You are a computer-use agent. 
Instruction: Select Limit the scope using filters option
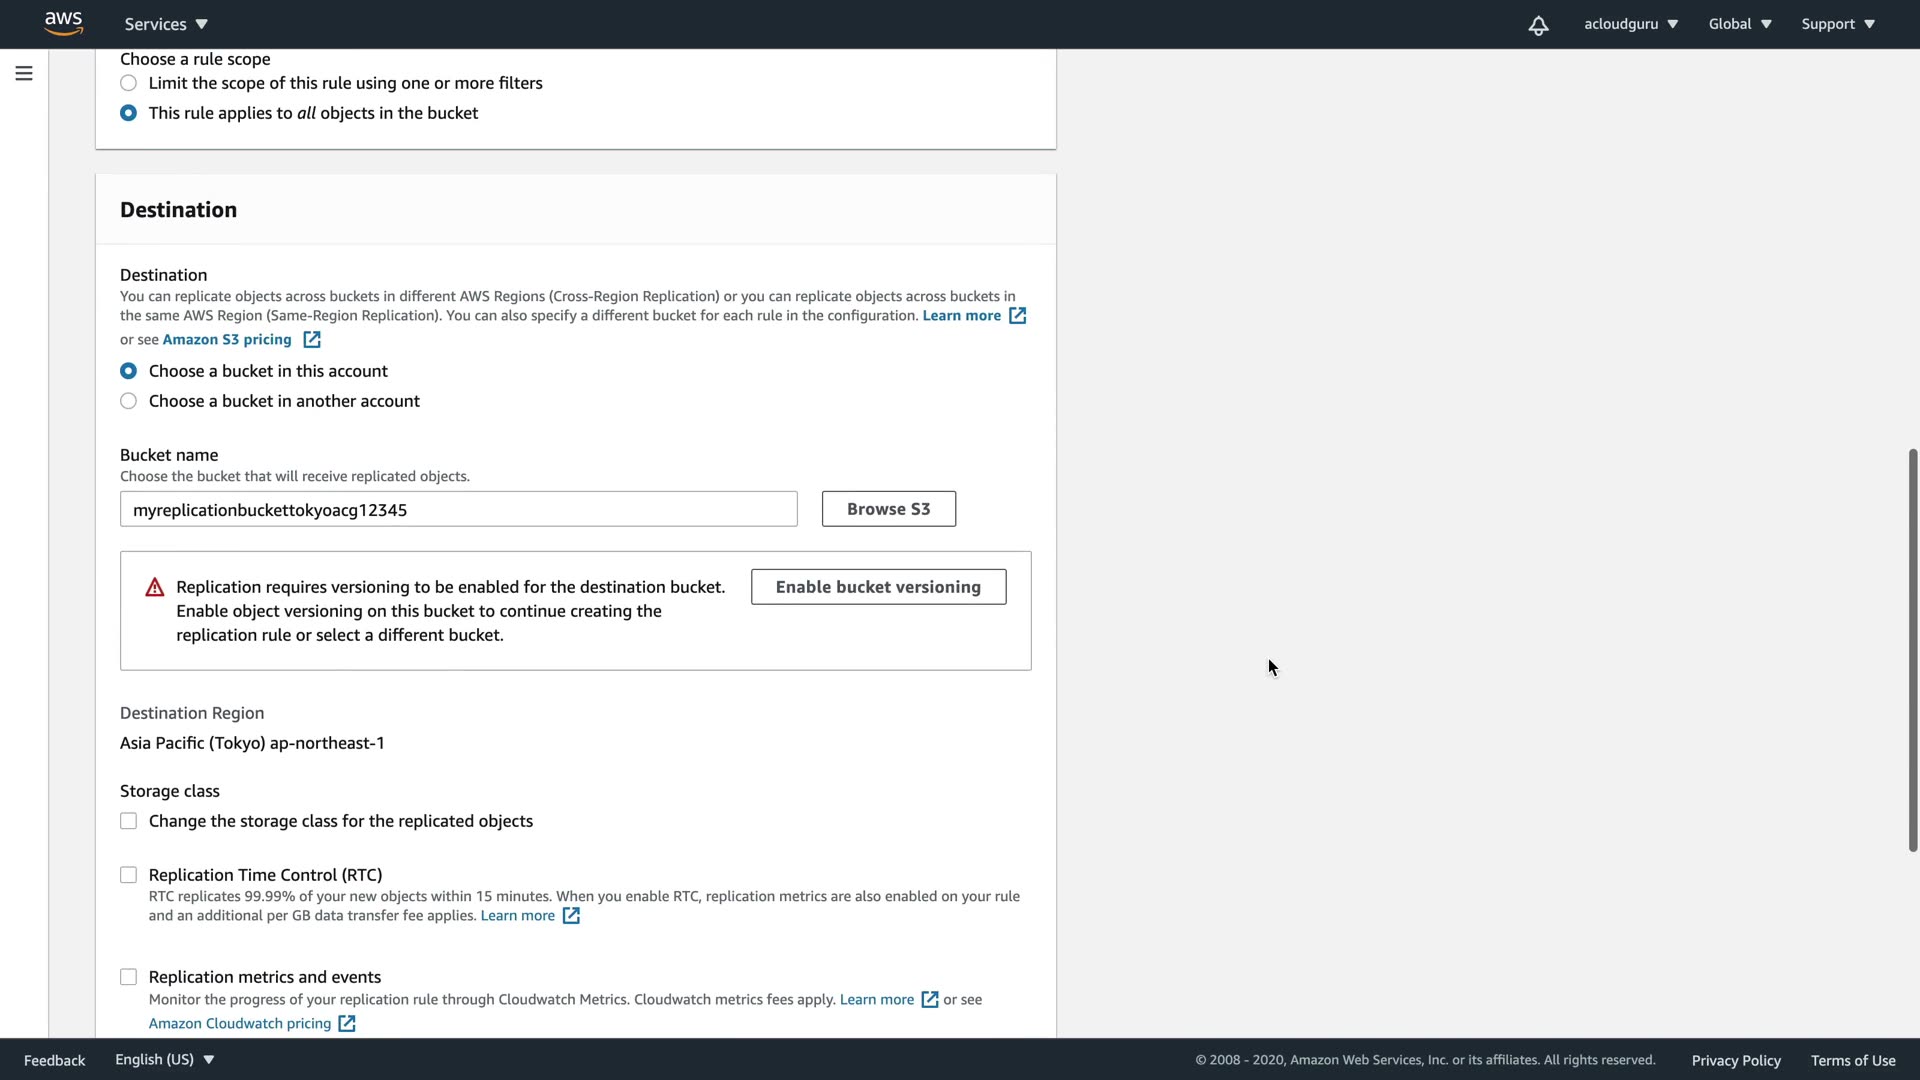tap(128, 83)
